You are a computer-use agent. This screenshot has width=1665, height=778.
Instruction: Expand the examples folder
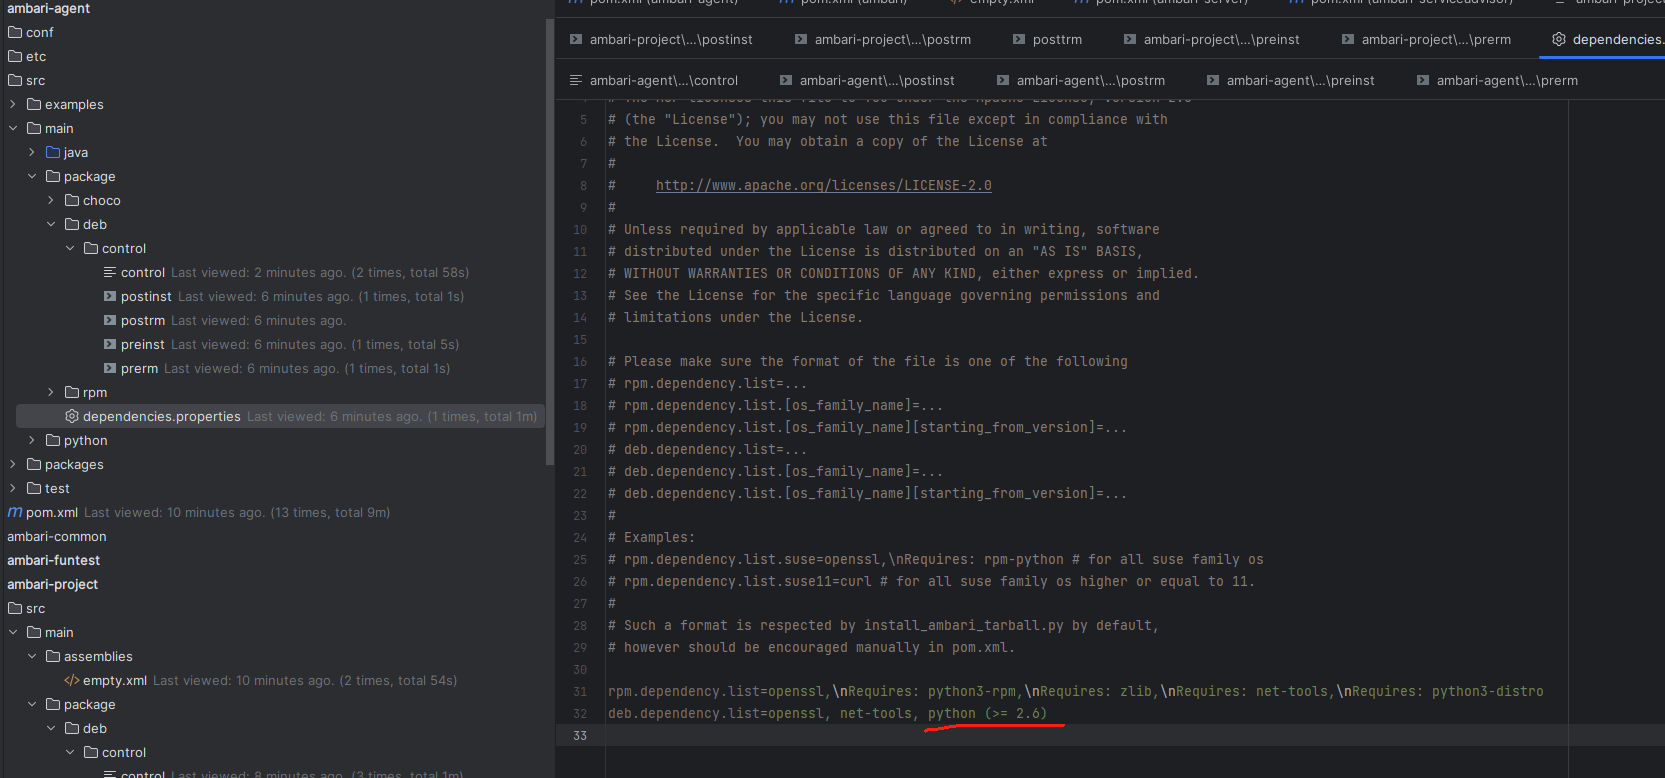point(13,104)
